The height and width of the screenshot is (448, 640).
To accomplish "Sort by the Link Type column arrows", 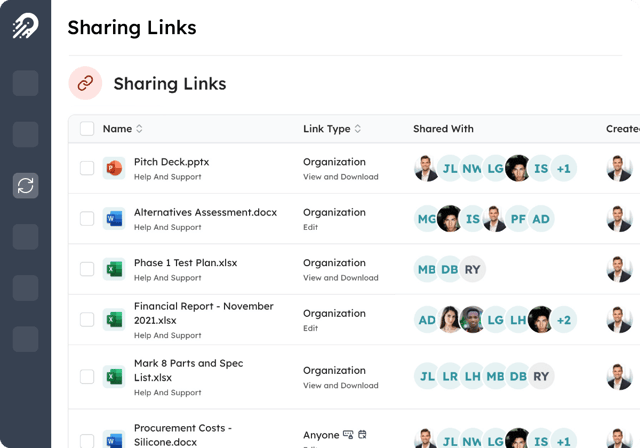I will (x=358, y=129).
